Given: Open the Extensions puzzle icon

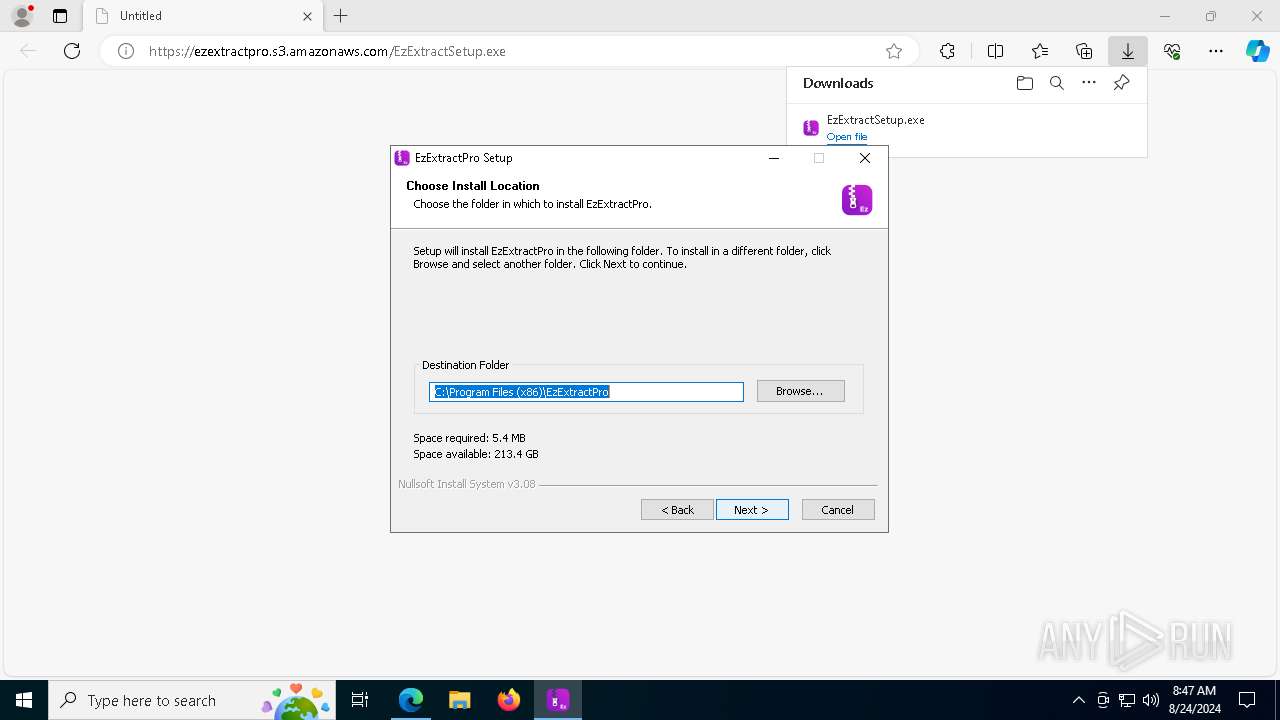Looking at the screenshot, I should 947,51.
